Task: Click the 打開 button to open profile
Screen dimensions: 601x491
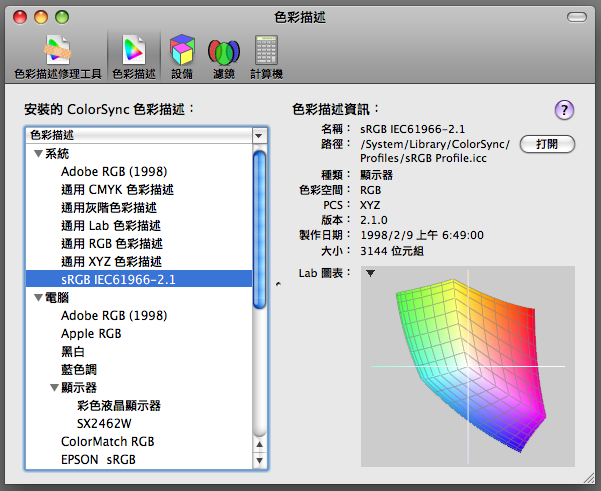Action: tap(547, 145)
